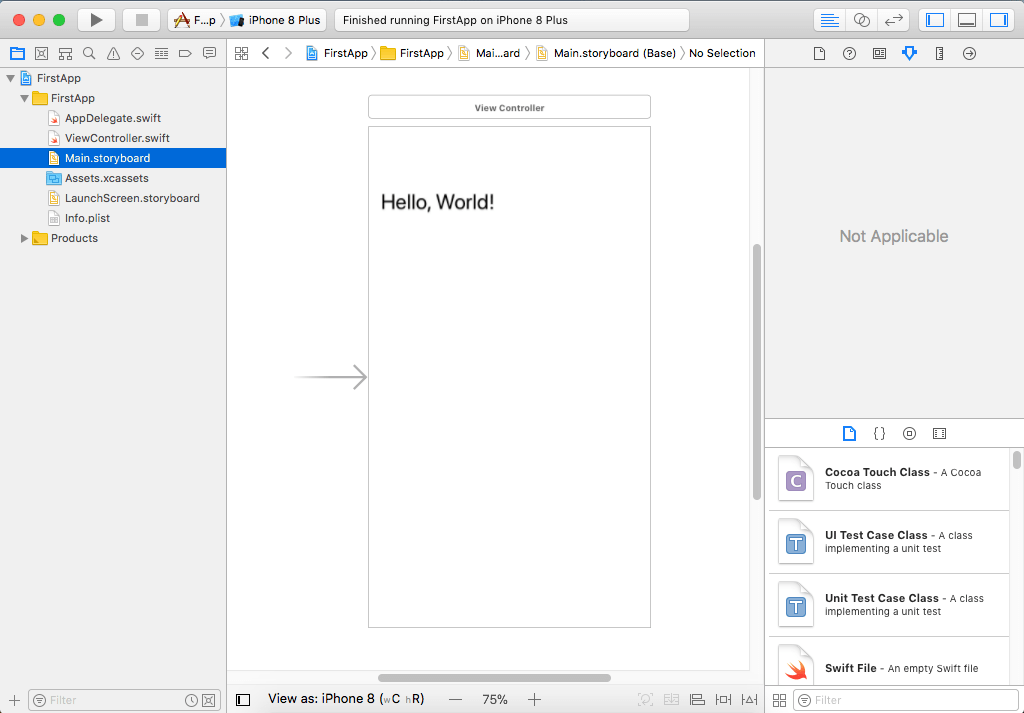Image resolution: width=1024 pixels, height=713 pixels.
Task: Open the Debug navigator
Action: (x=161, y=53)
